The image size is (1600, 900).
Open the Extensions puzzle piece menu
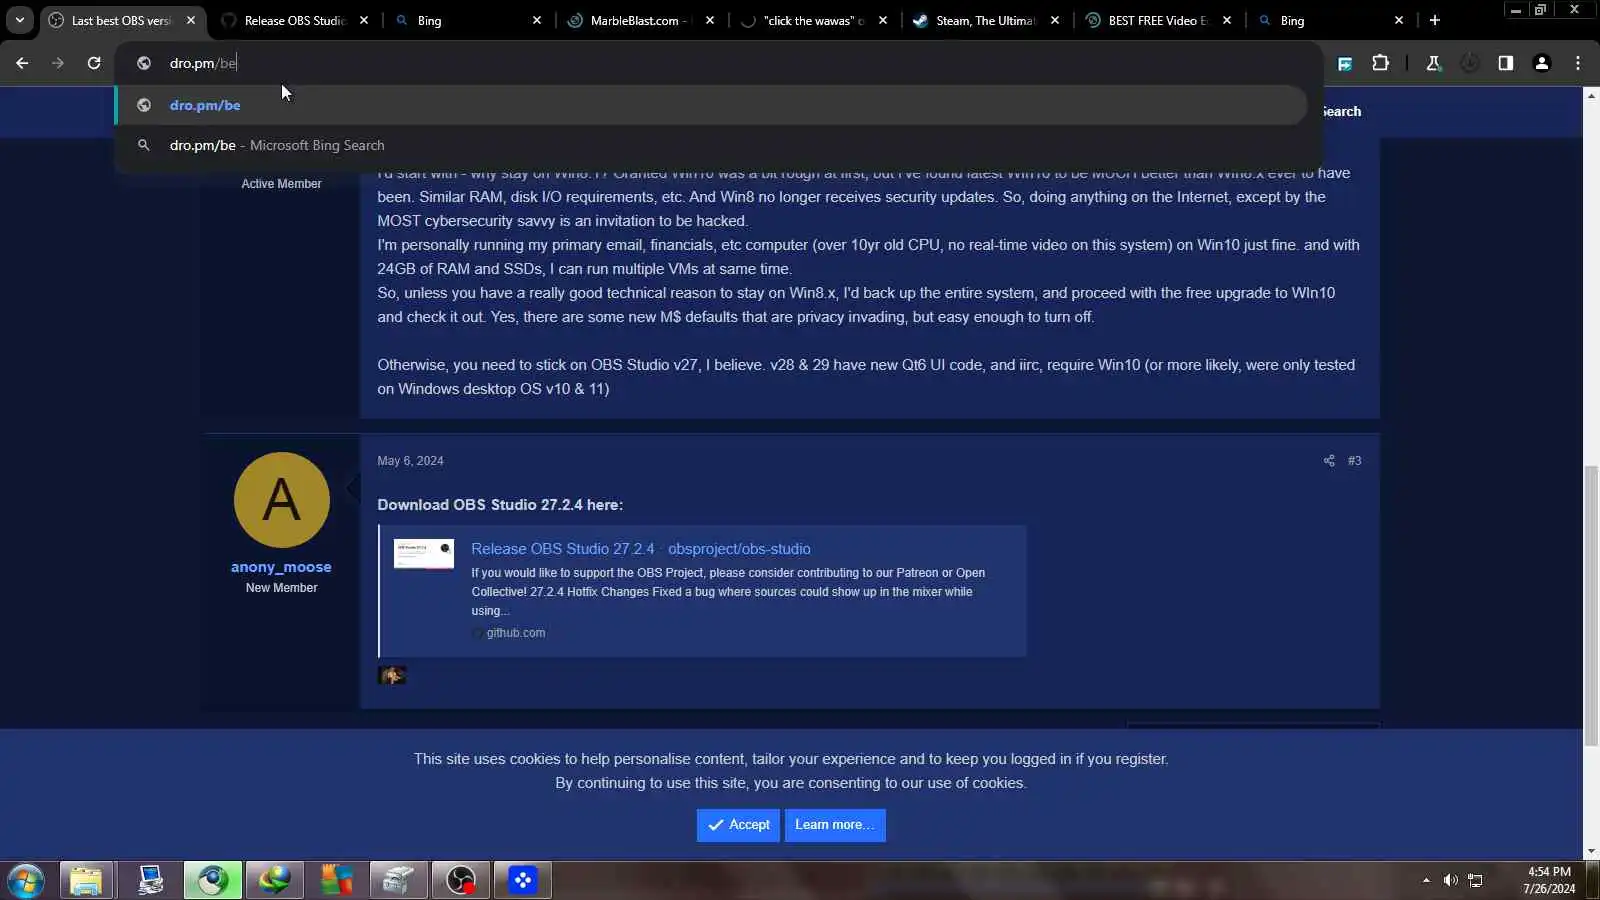(x=1381, y=63)
